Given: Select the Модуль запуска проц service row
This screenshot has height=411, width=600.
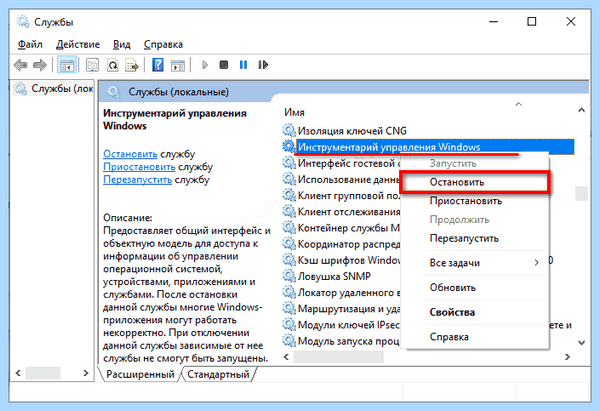Looking at the screenshot, I should pos(349,341).
